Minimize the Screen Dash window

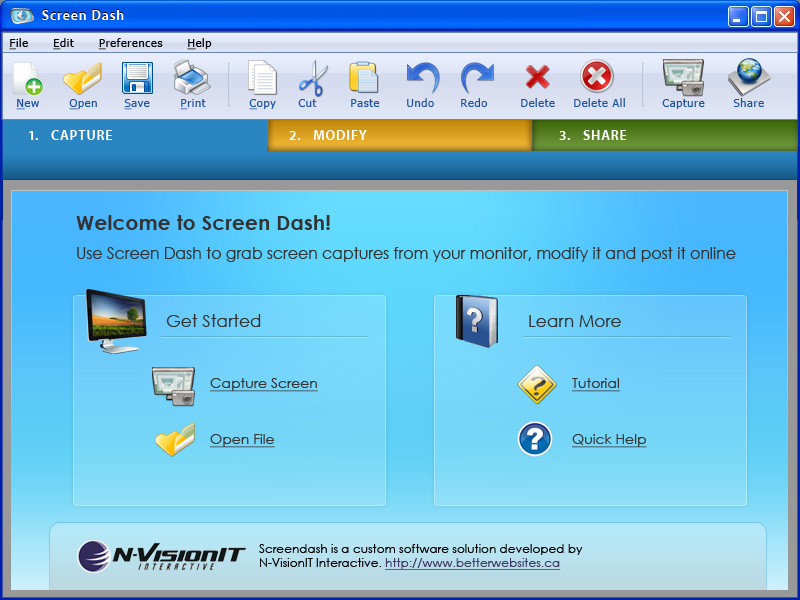click(738, 17)
